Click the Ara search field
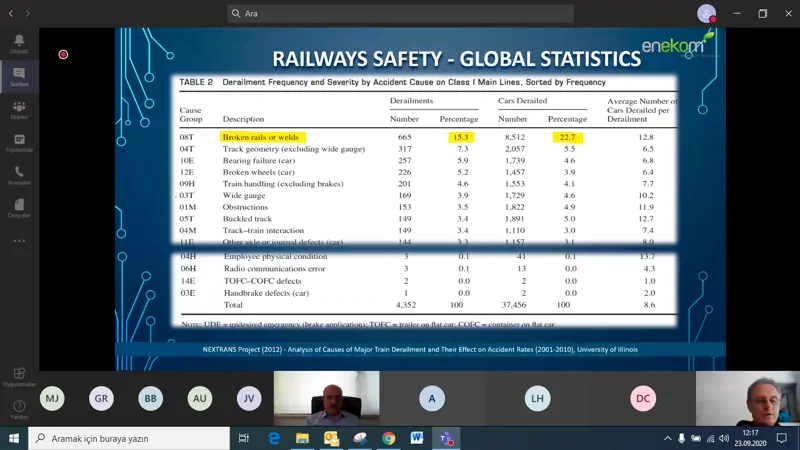 point(400,13)
